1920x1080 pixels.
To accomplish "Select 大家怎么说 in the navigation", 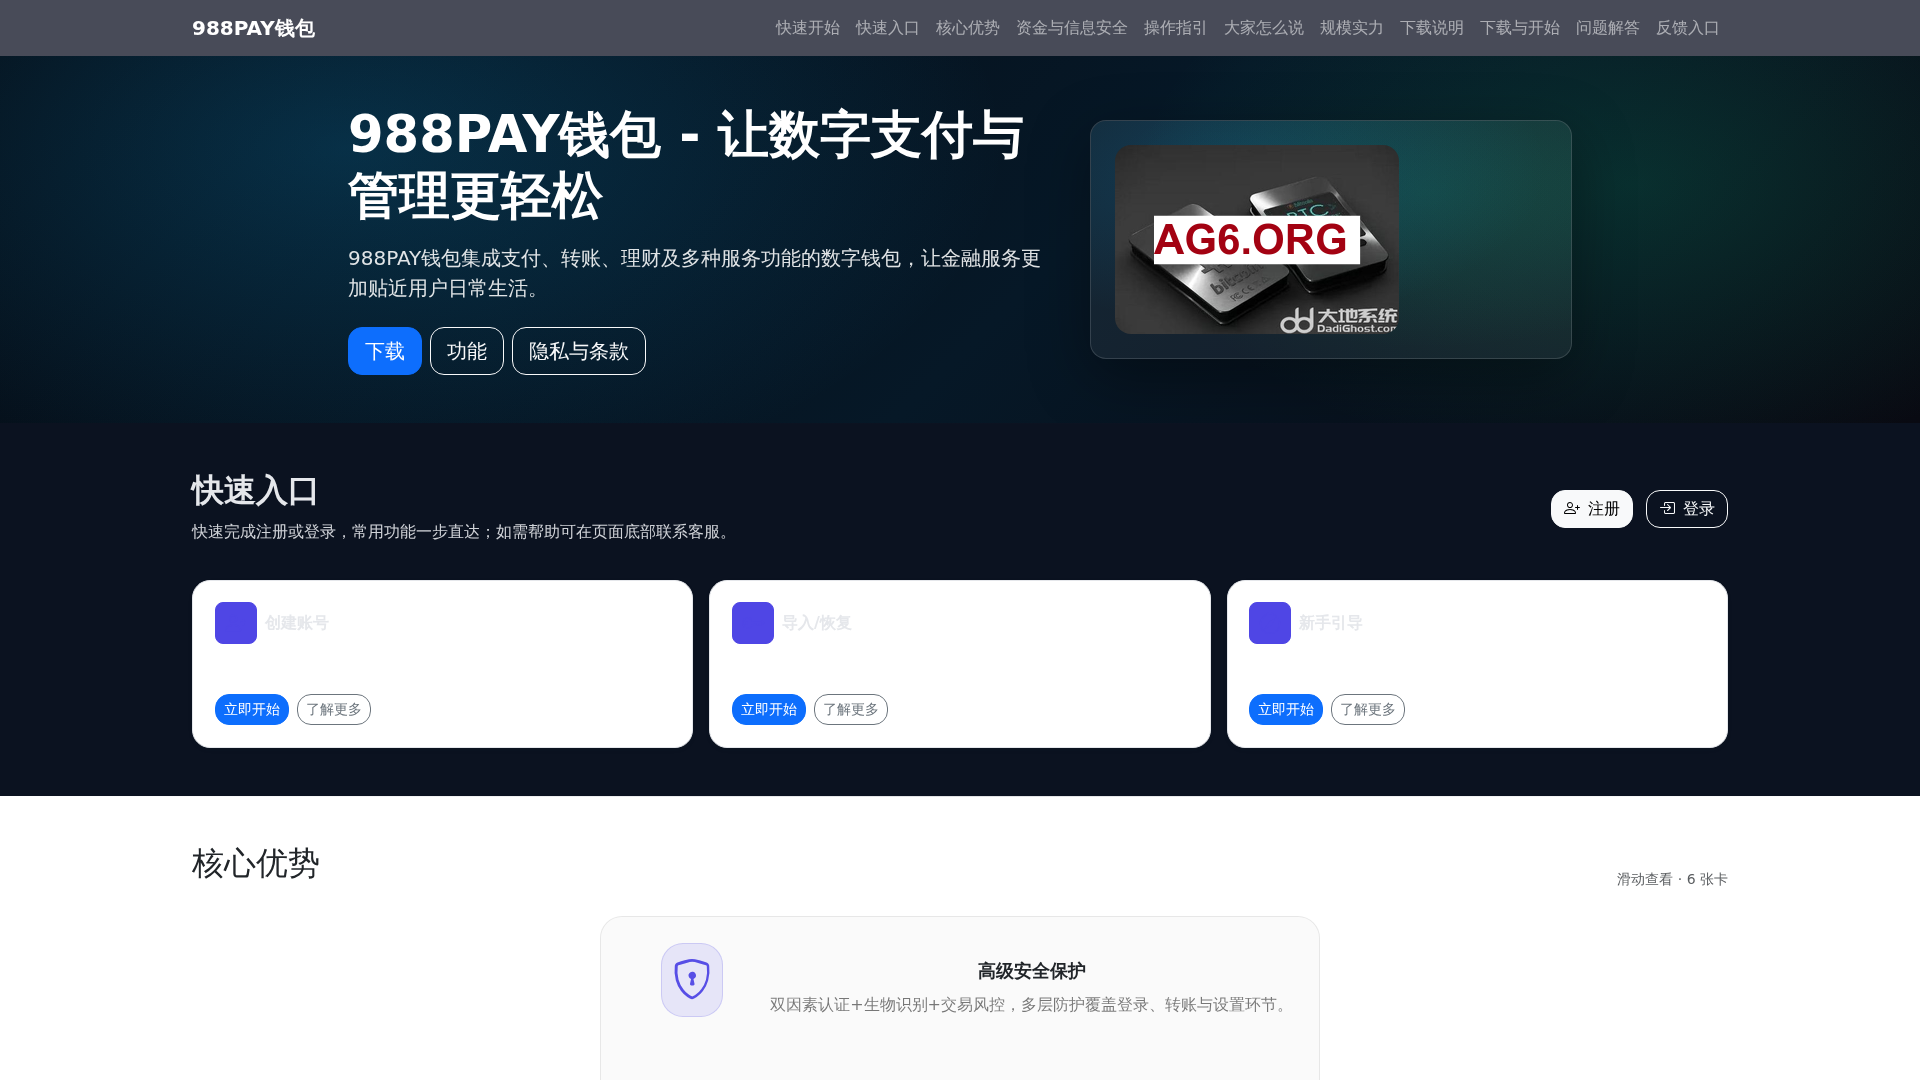I will tap(1264, 28).
